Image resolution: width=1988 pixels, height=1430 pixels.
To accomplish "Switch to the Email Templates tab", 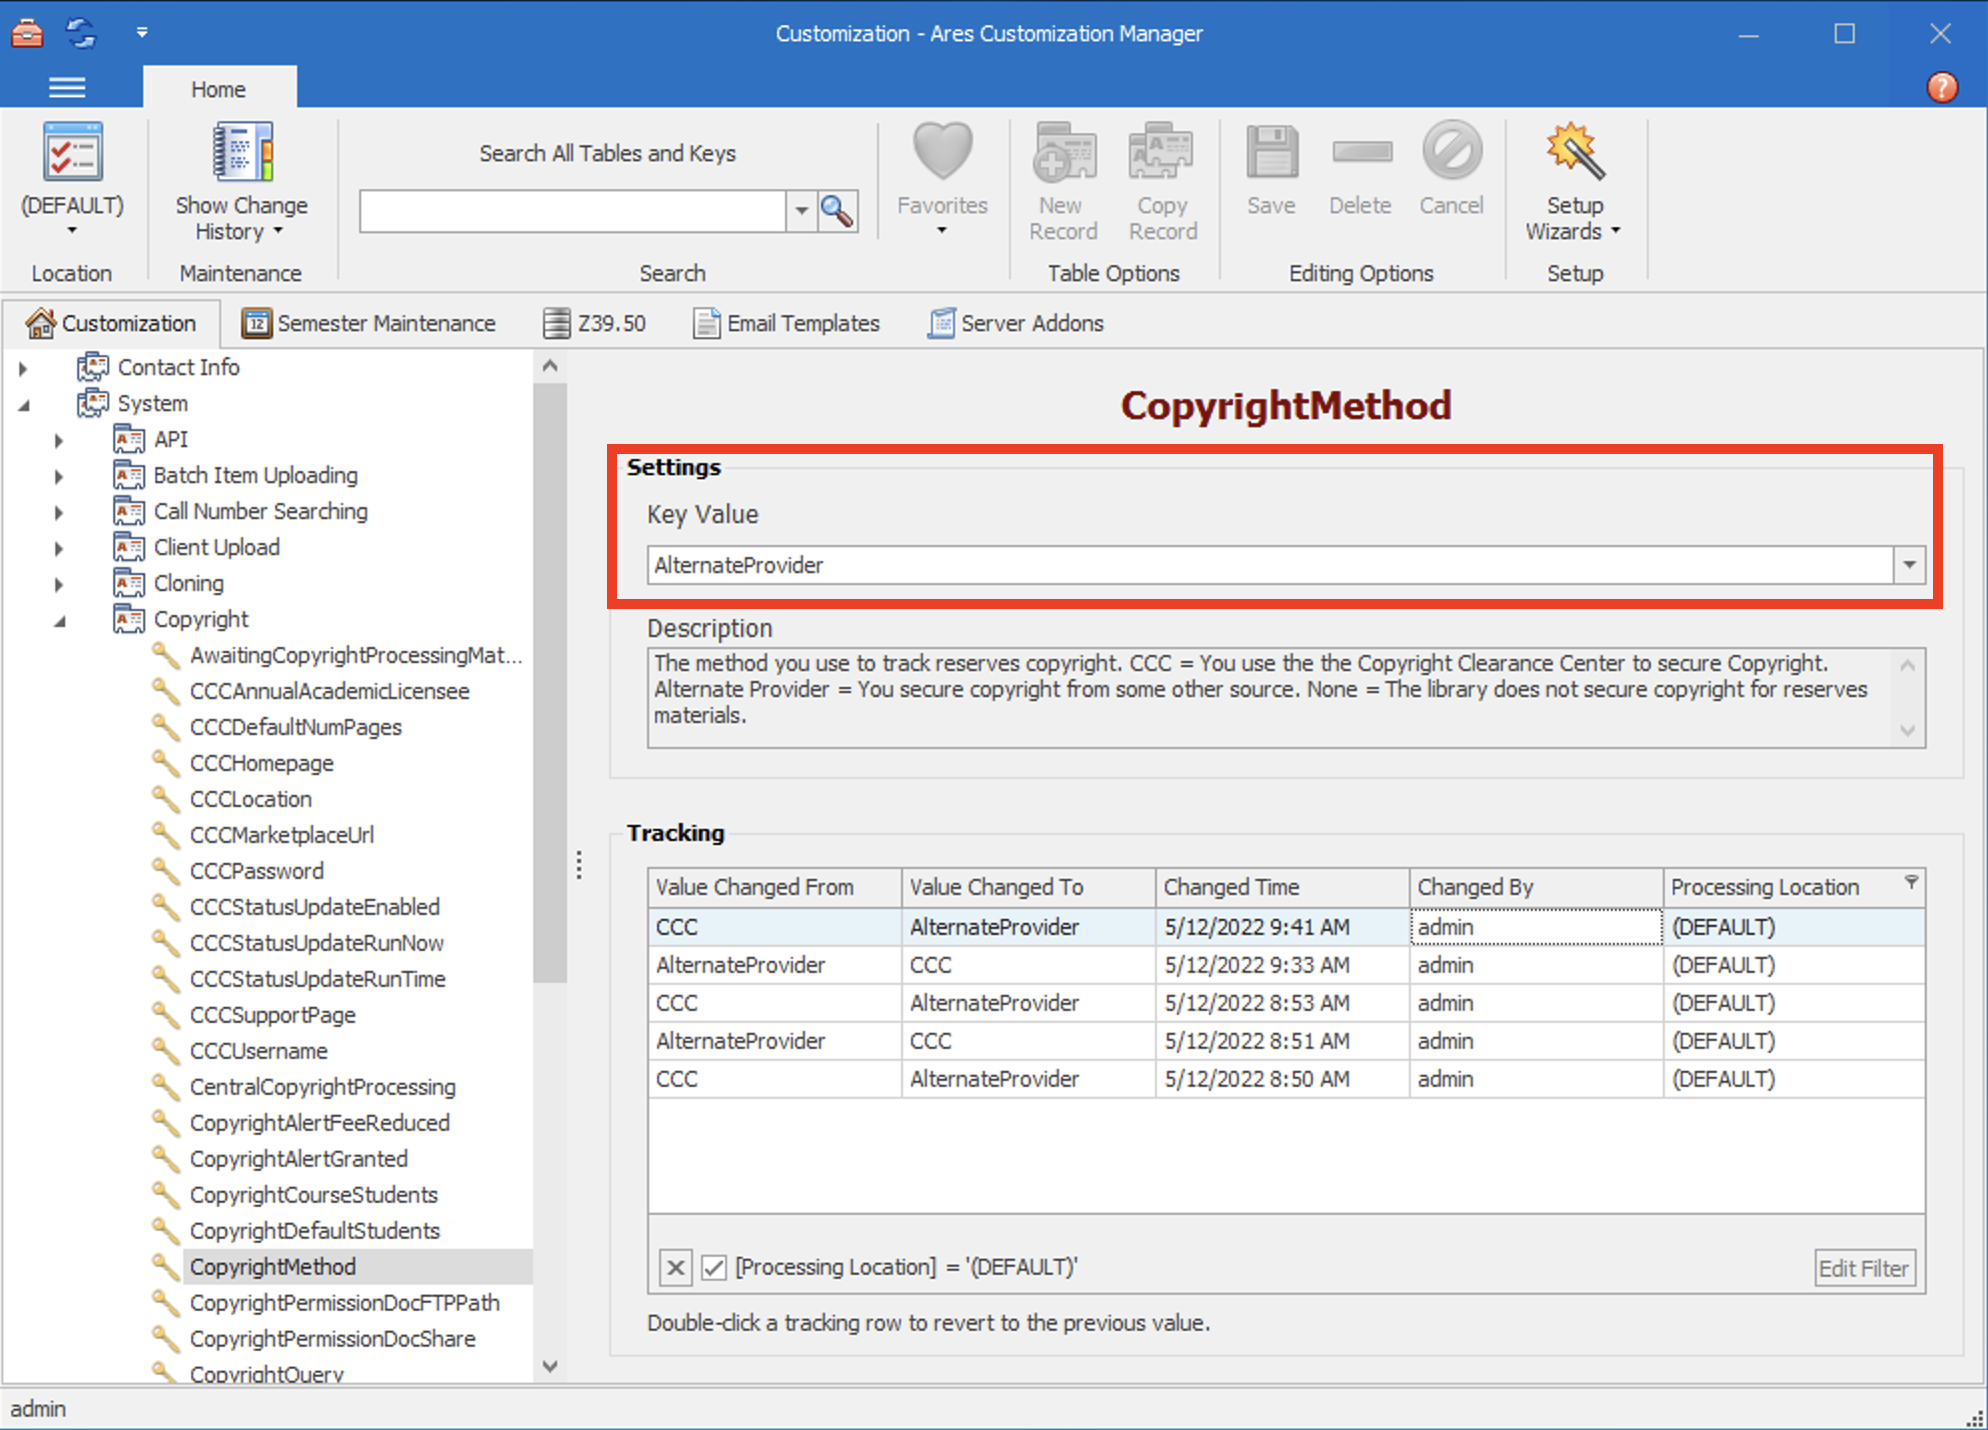I will [x=803, y=322].
